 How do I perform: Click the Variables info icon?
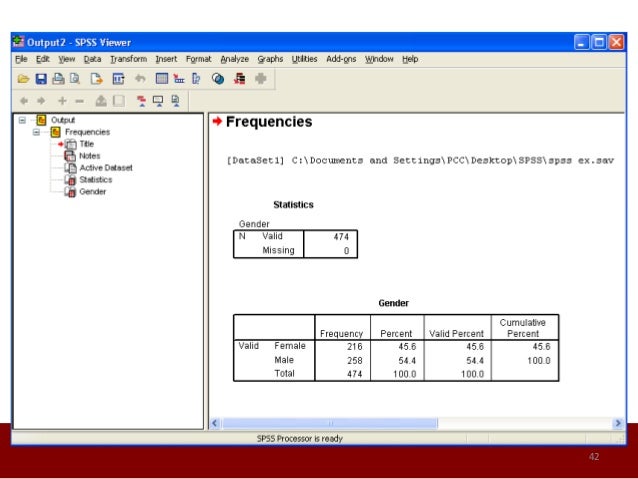click(196, 78)
